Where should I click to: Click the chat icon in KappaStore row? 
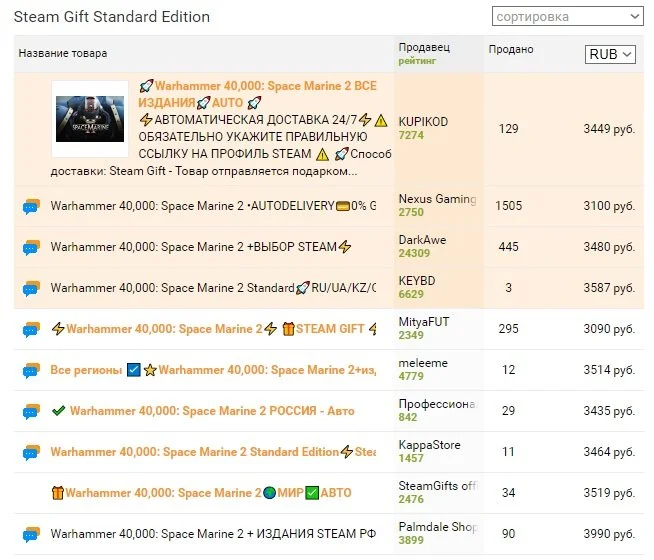click(31, 452)
